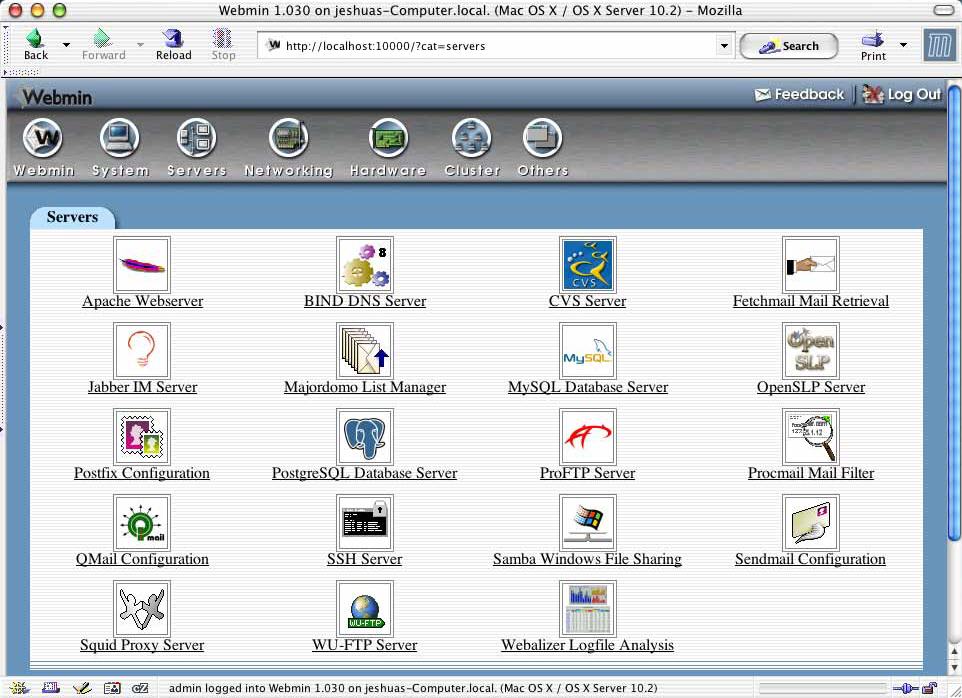Open the OpenSLP icon
The height and width of the screenshot is (698, 962).
click(x=810, y=351)
